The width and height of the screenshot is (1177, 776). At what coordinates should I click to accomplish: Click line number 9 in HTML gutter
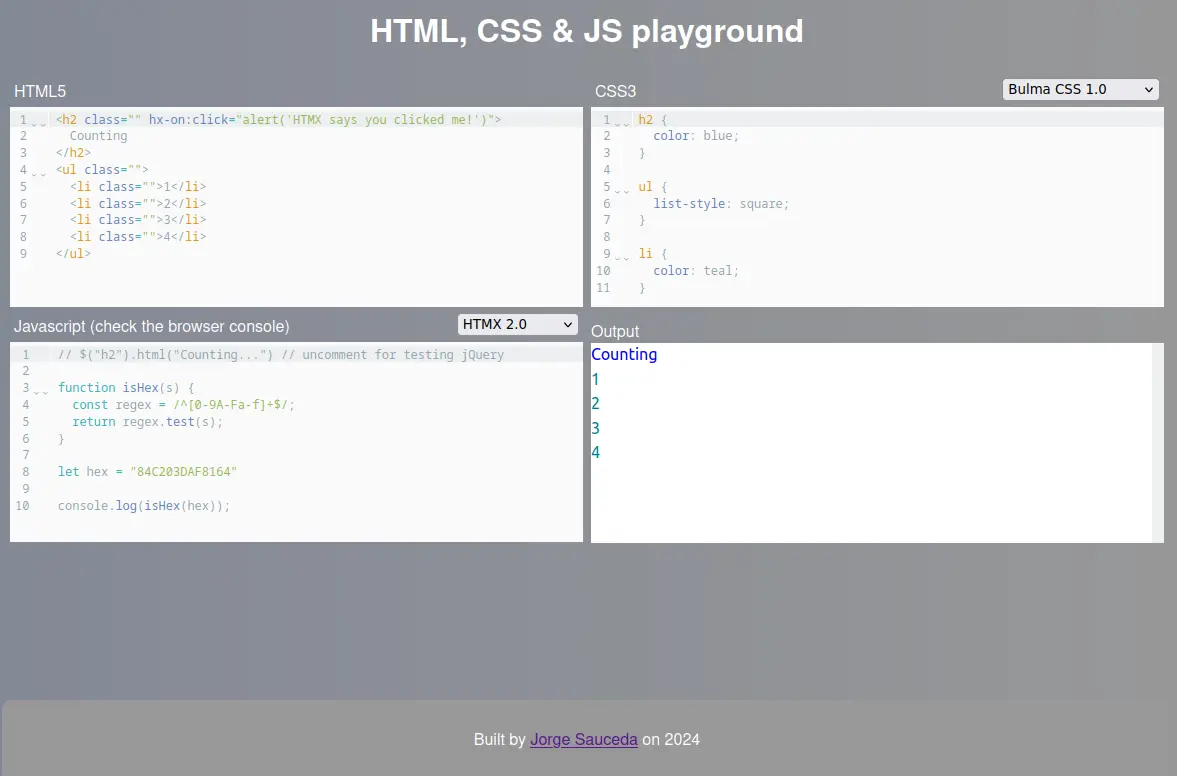coord(23,254)
